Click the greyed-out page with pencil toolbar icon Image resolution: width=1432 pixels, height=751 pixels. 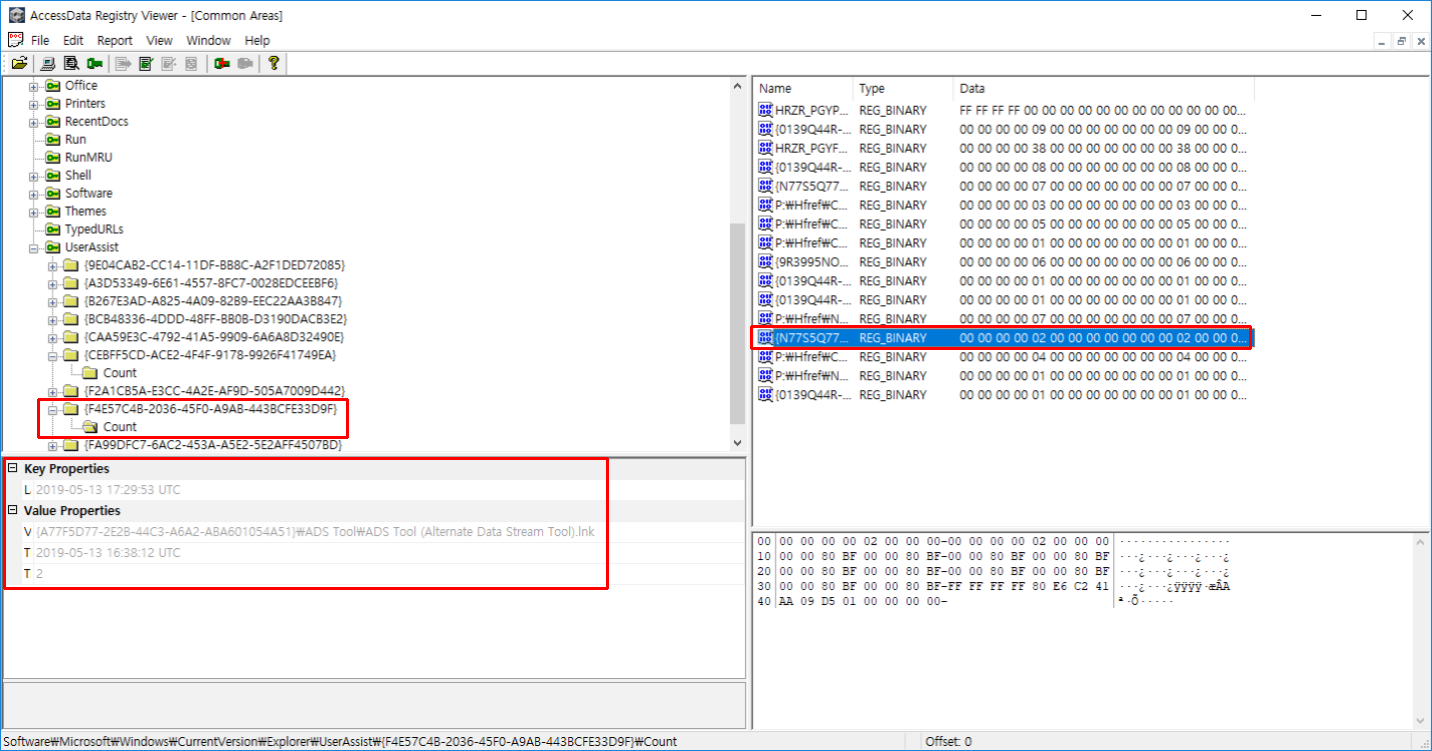[168, 63]
